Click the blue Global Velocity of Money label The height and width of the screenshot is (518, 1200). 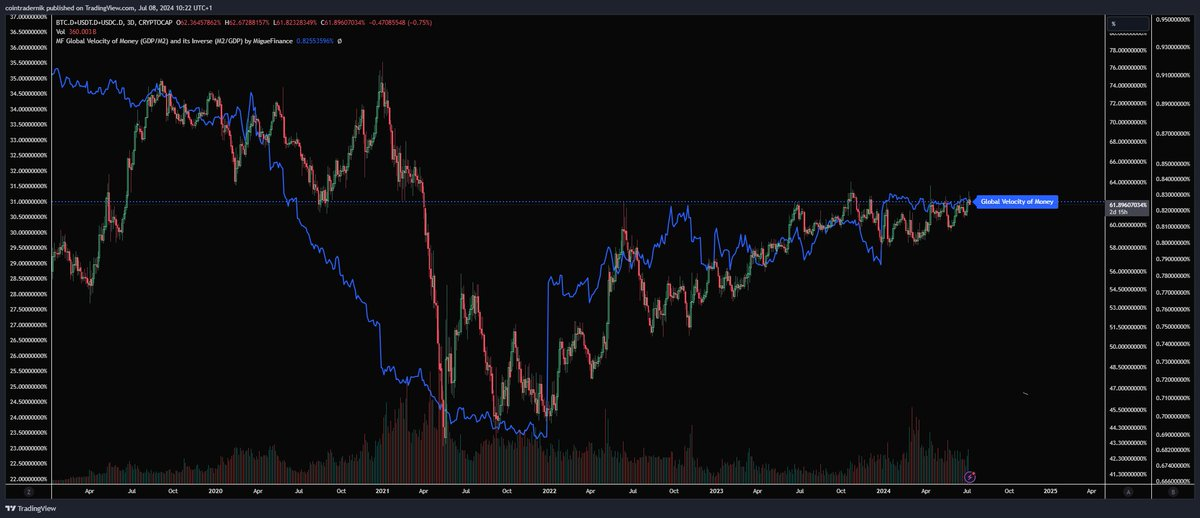pyautogui.click(x=1015, y=202)
